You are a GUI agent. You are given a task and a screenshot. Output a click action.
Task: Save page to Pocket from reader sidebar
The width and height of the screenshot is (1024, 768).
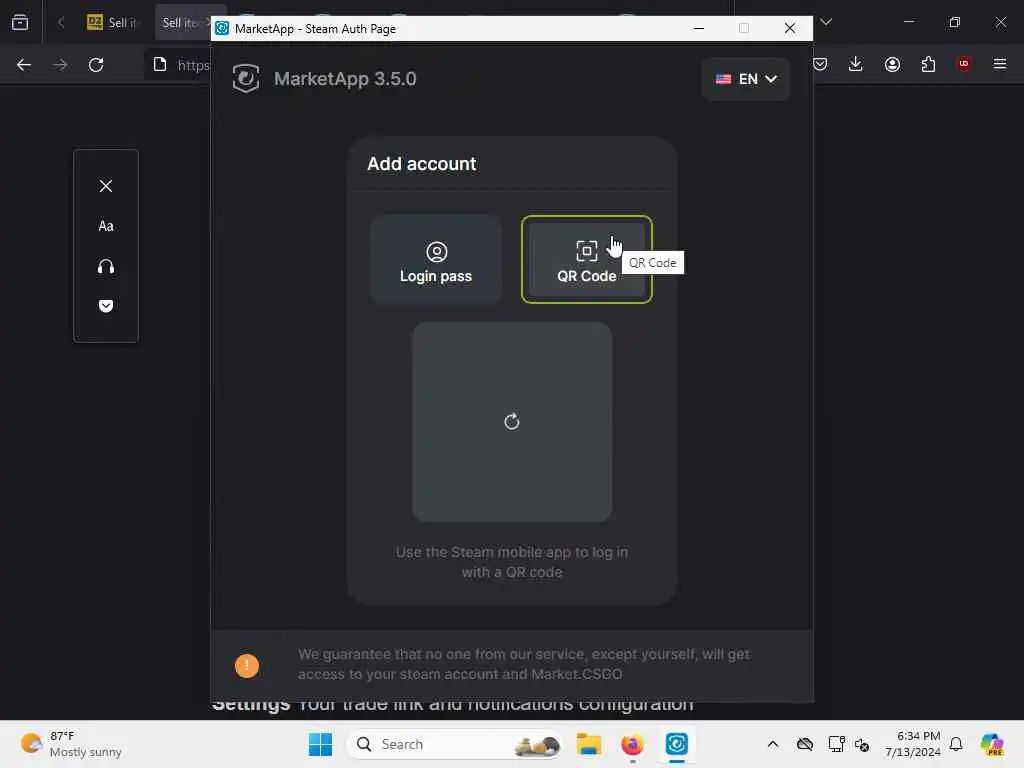point(106,306)
